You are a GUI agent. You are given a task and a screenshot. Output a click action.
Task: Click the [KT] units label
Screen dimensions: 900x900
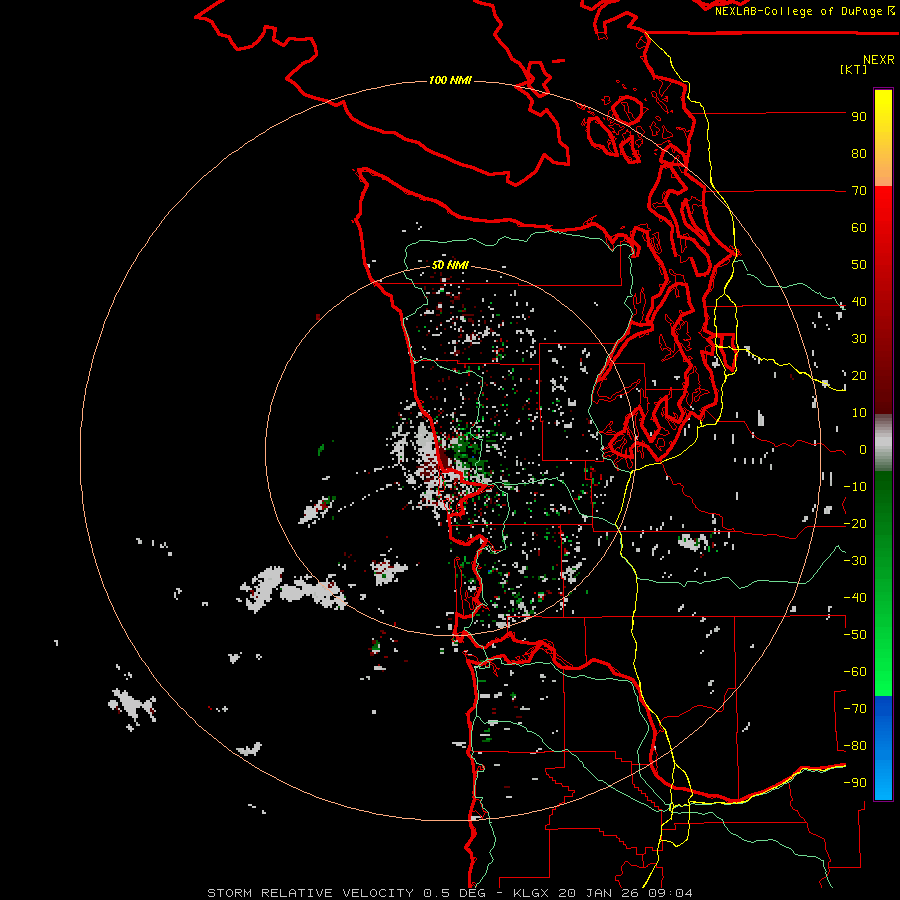(x=853, y=69)
